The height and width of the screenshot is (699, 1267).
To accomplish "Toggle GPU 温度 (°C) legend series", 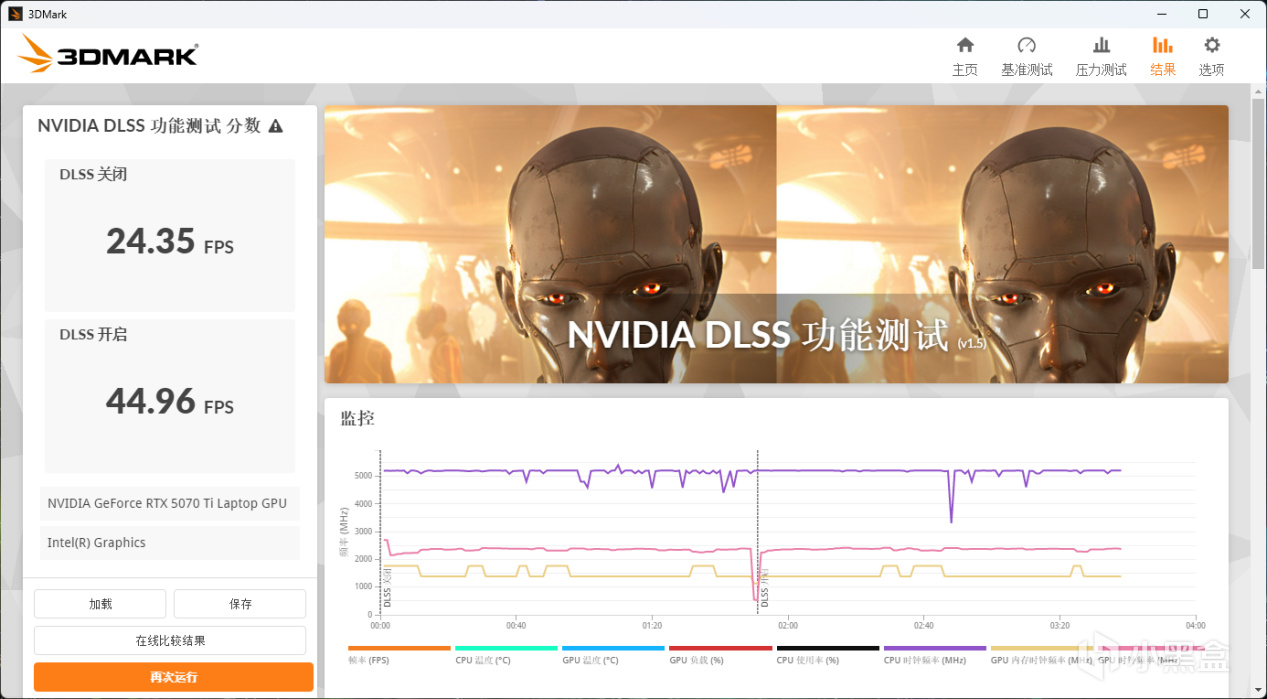I will pyautogui.click(x=613, y=654).
